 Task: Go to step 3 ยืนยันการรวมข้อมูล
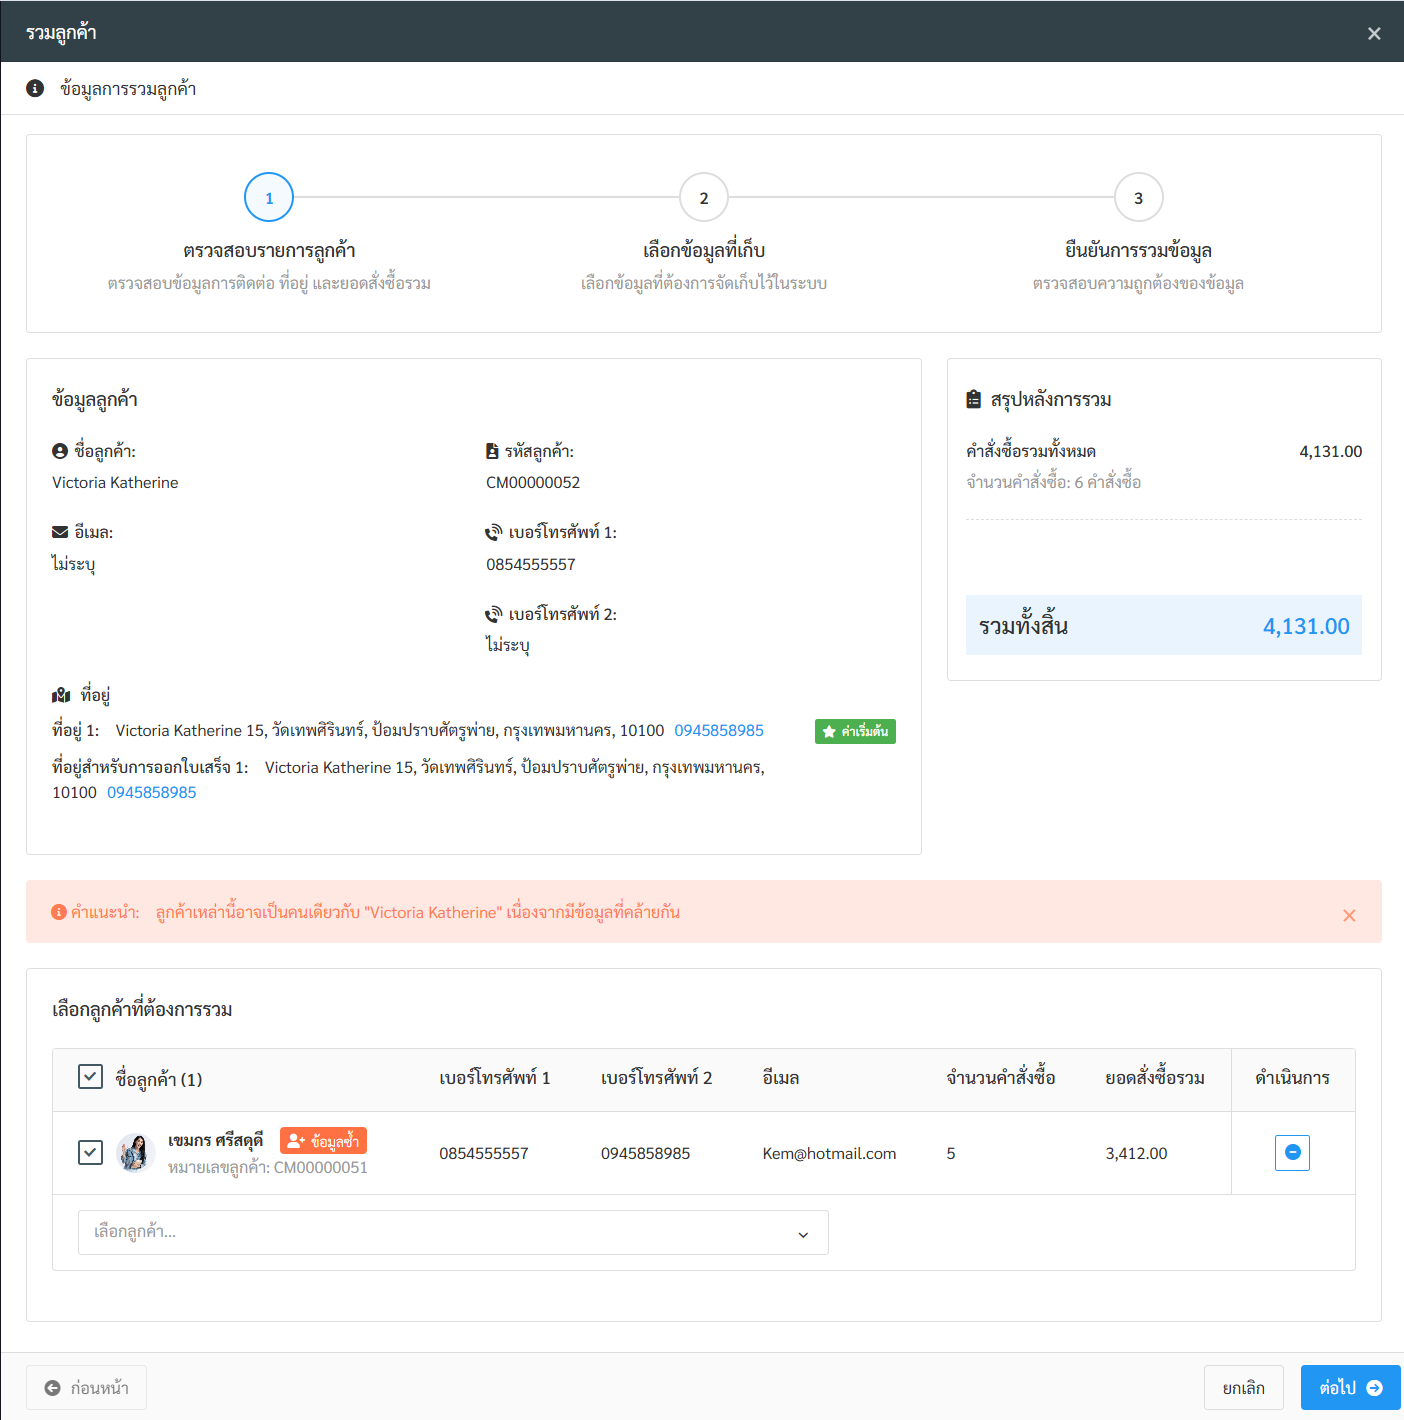coord(1138,198)
